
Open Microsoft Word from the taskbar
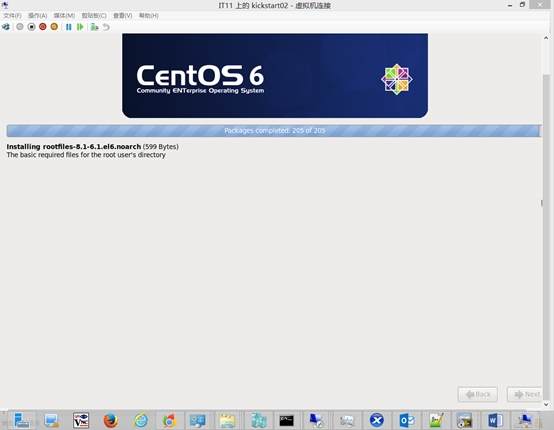pos(495,420)
